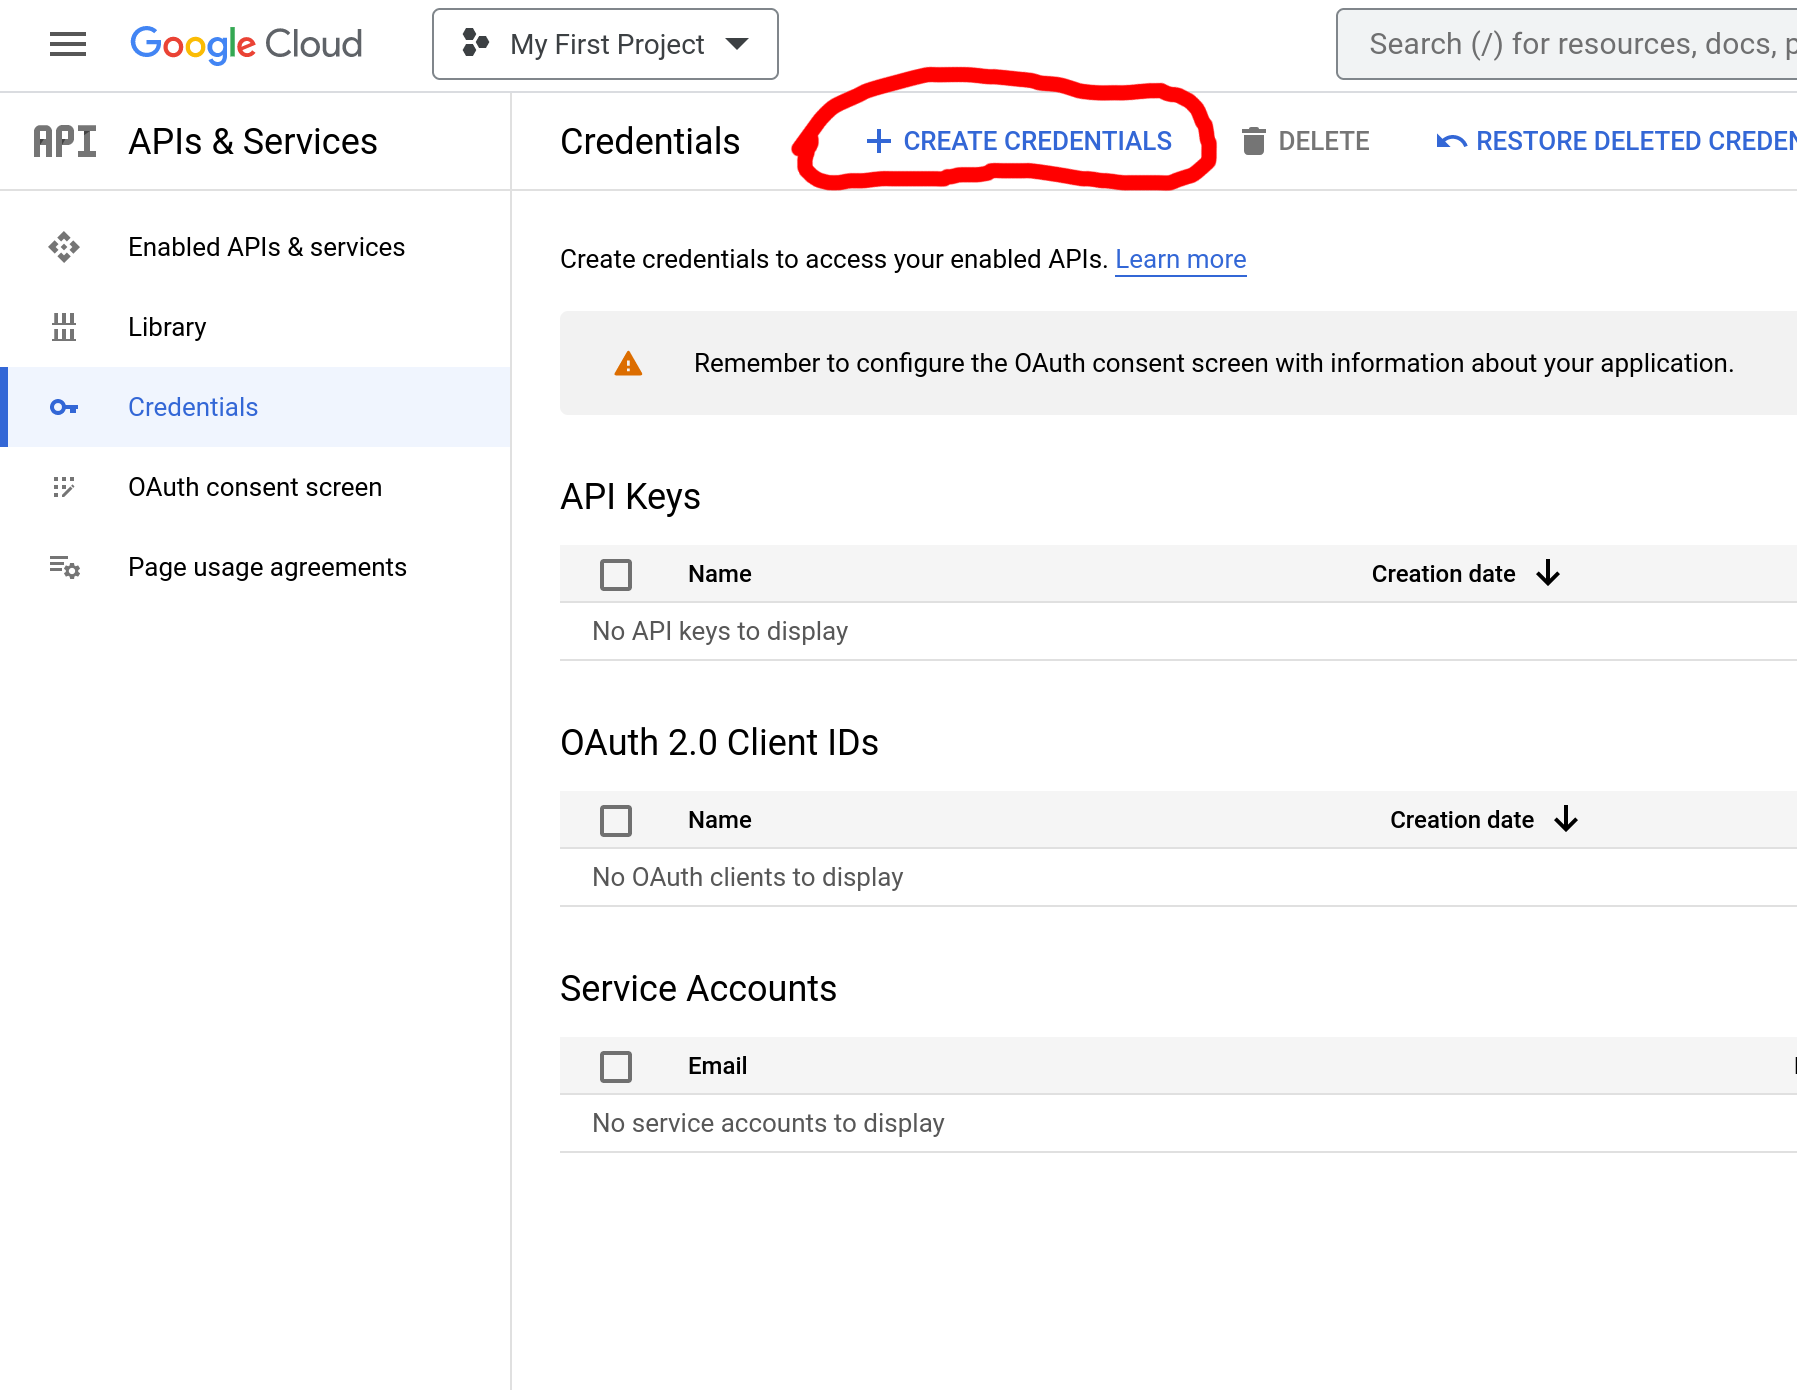The height and width of the screenshot is (1390, 1797).
Task: Click the Delete button
Action: 1306,141
